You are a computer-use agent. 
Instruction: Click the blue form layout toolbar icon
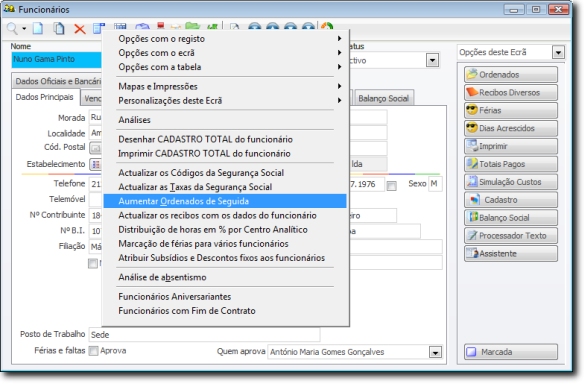pyautogui.click(x=98, y=27)
